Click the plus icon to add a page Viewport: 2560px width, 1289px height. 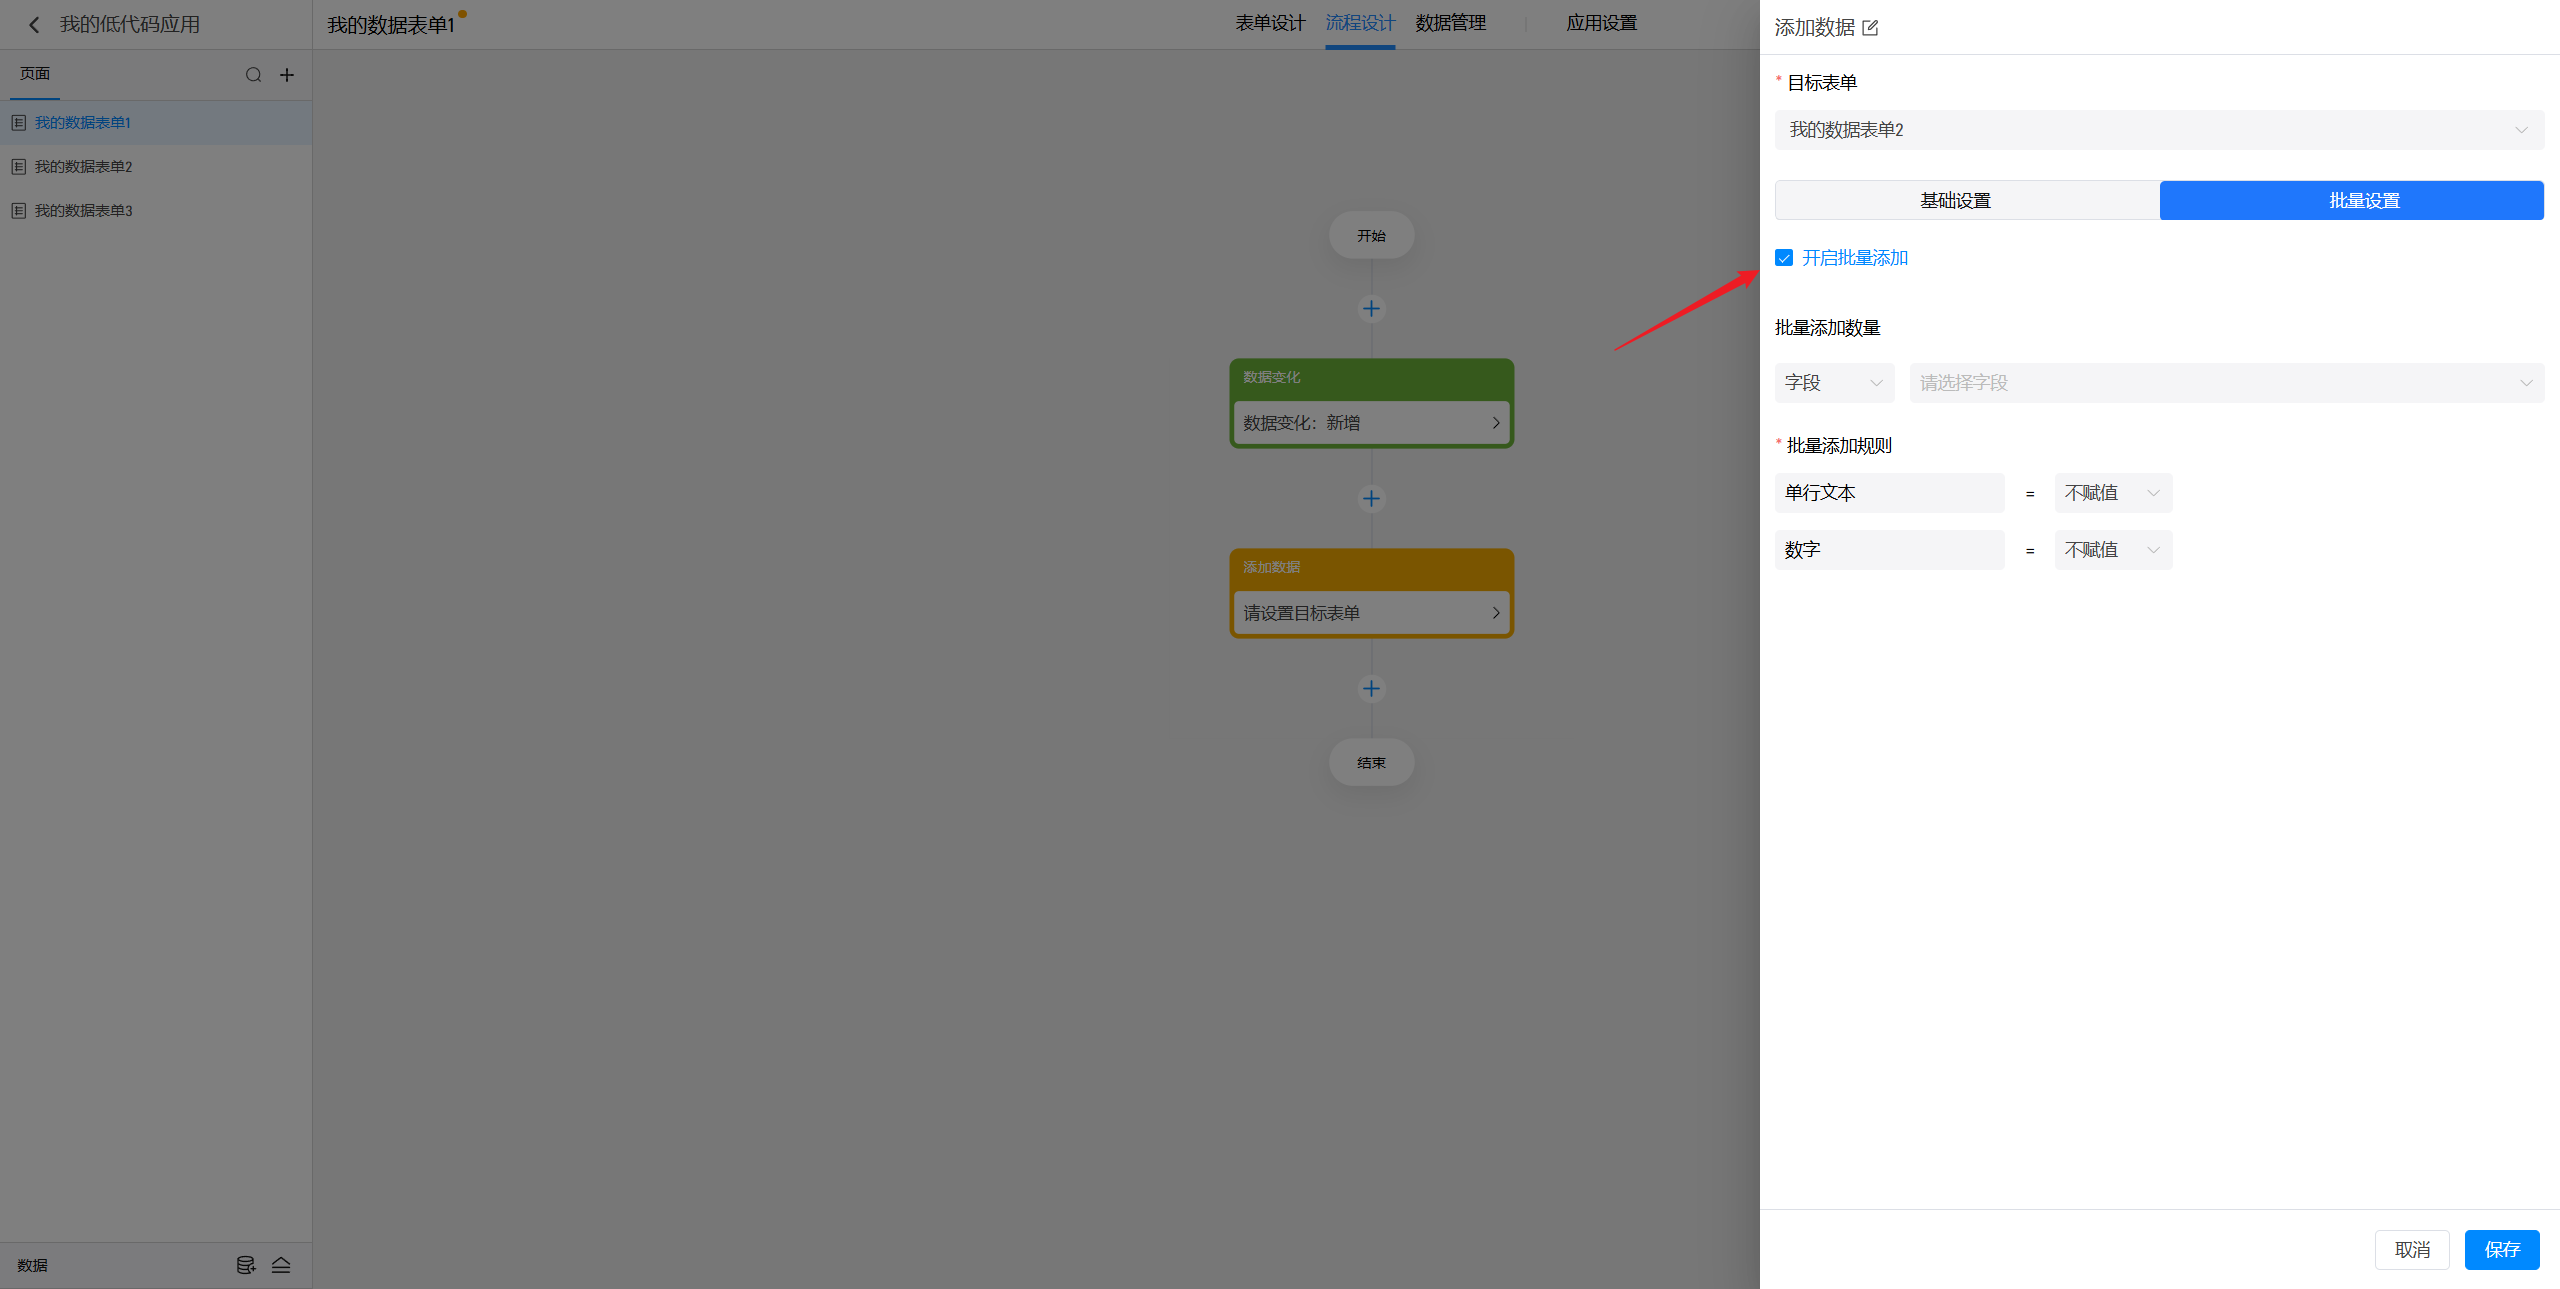(287, 75)
